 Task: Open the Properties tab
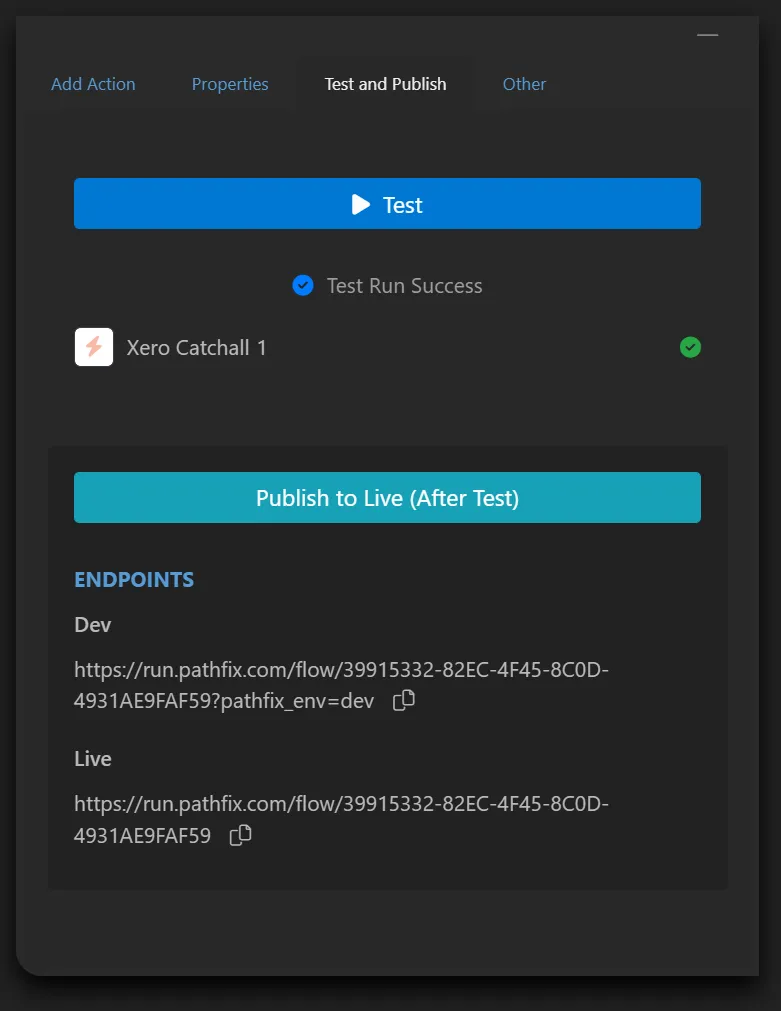230,84
